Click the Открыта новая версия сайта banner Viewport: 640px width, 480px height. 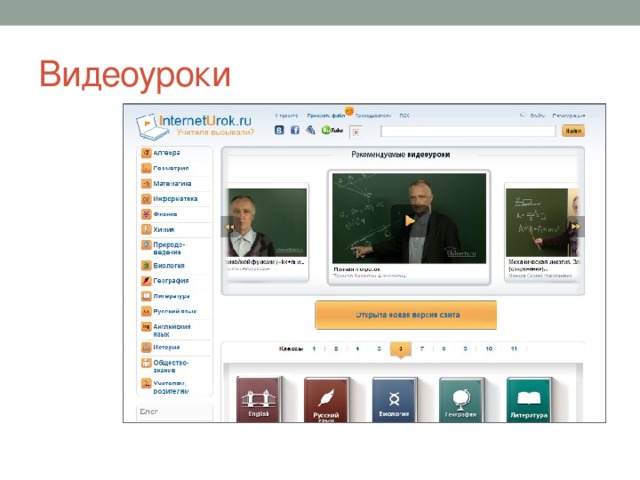[x=406, y=315]
